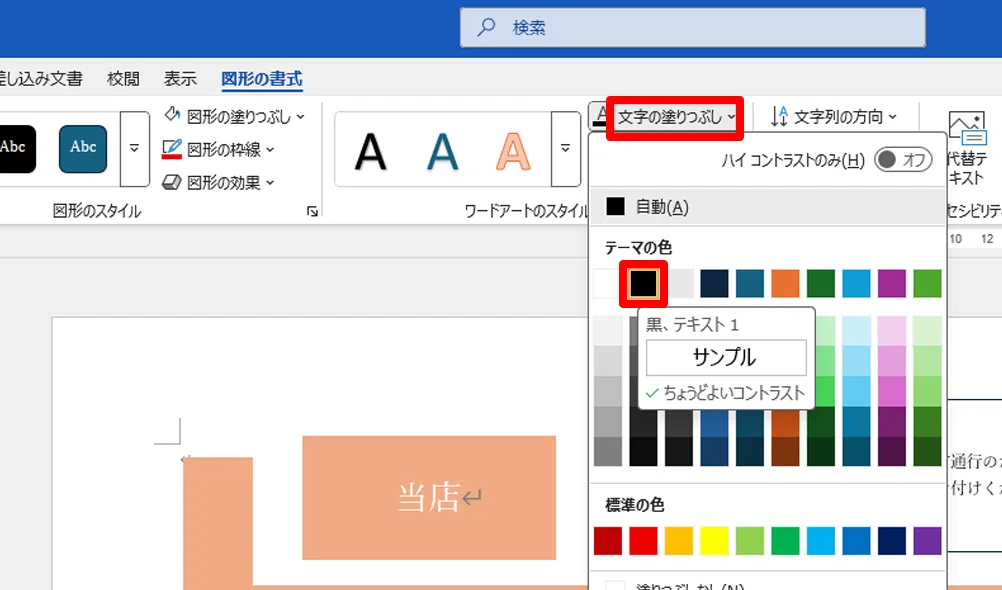Viewport: 1002px width, 590px height.
Task: Click the shape fill paint bucket icon
Action: coord(172,115)
